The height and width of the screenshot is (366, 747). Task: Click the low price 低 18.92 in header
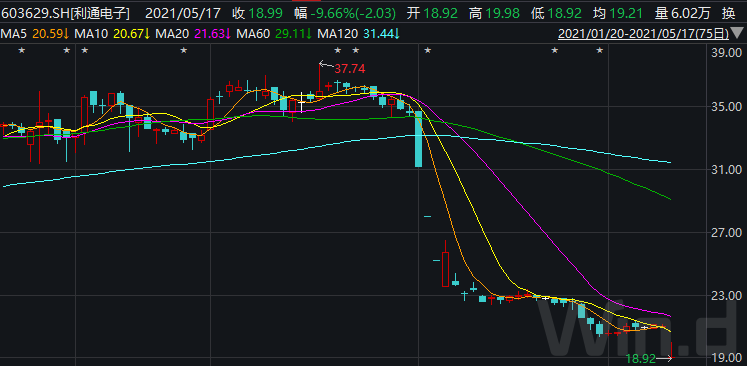(x=556, y=14)
